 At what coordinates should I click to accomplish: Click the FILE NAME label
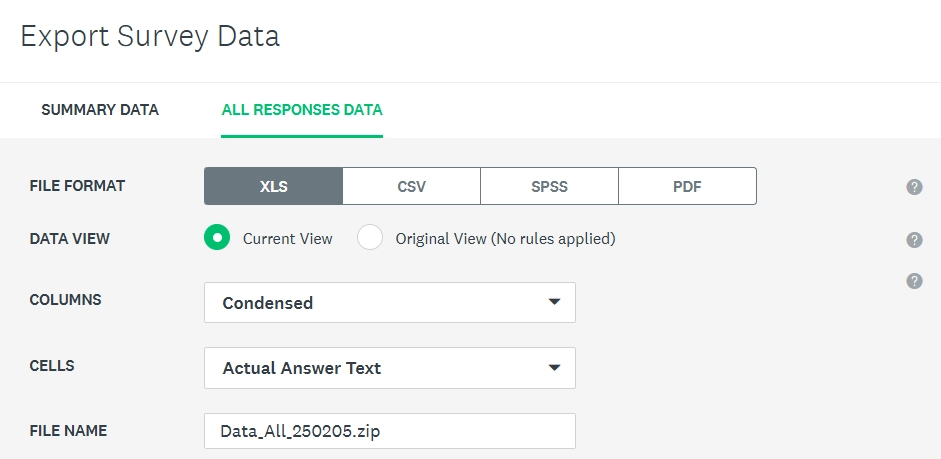coord(68,431)
